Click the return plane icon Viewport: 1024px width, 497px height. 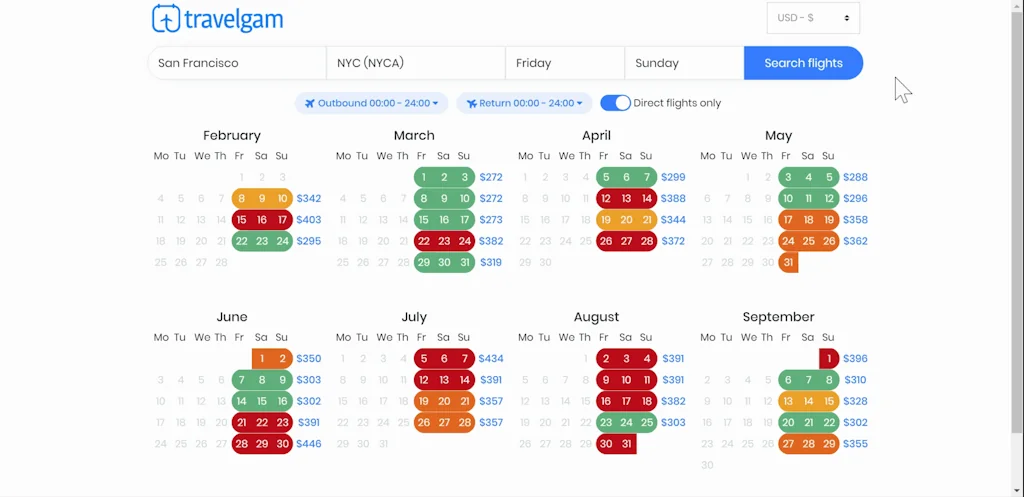(472, 103)
